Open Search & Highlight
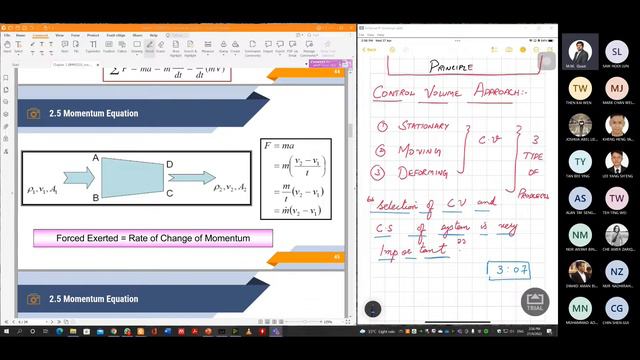Image resolution: width=640 pixels, height=360 pixels. tap(190, 47)
